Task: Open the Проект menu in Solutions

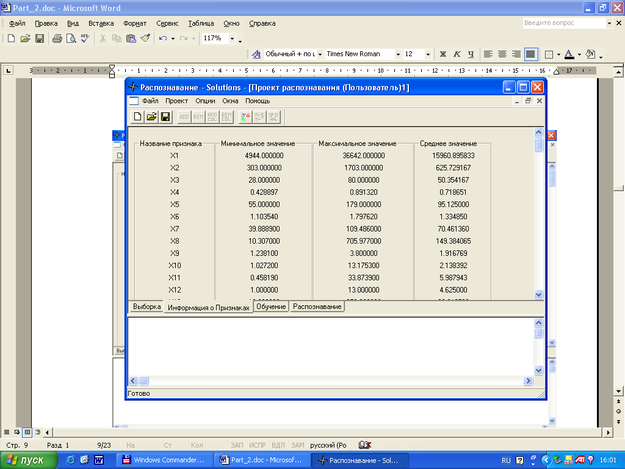Action: 176,101
